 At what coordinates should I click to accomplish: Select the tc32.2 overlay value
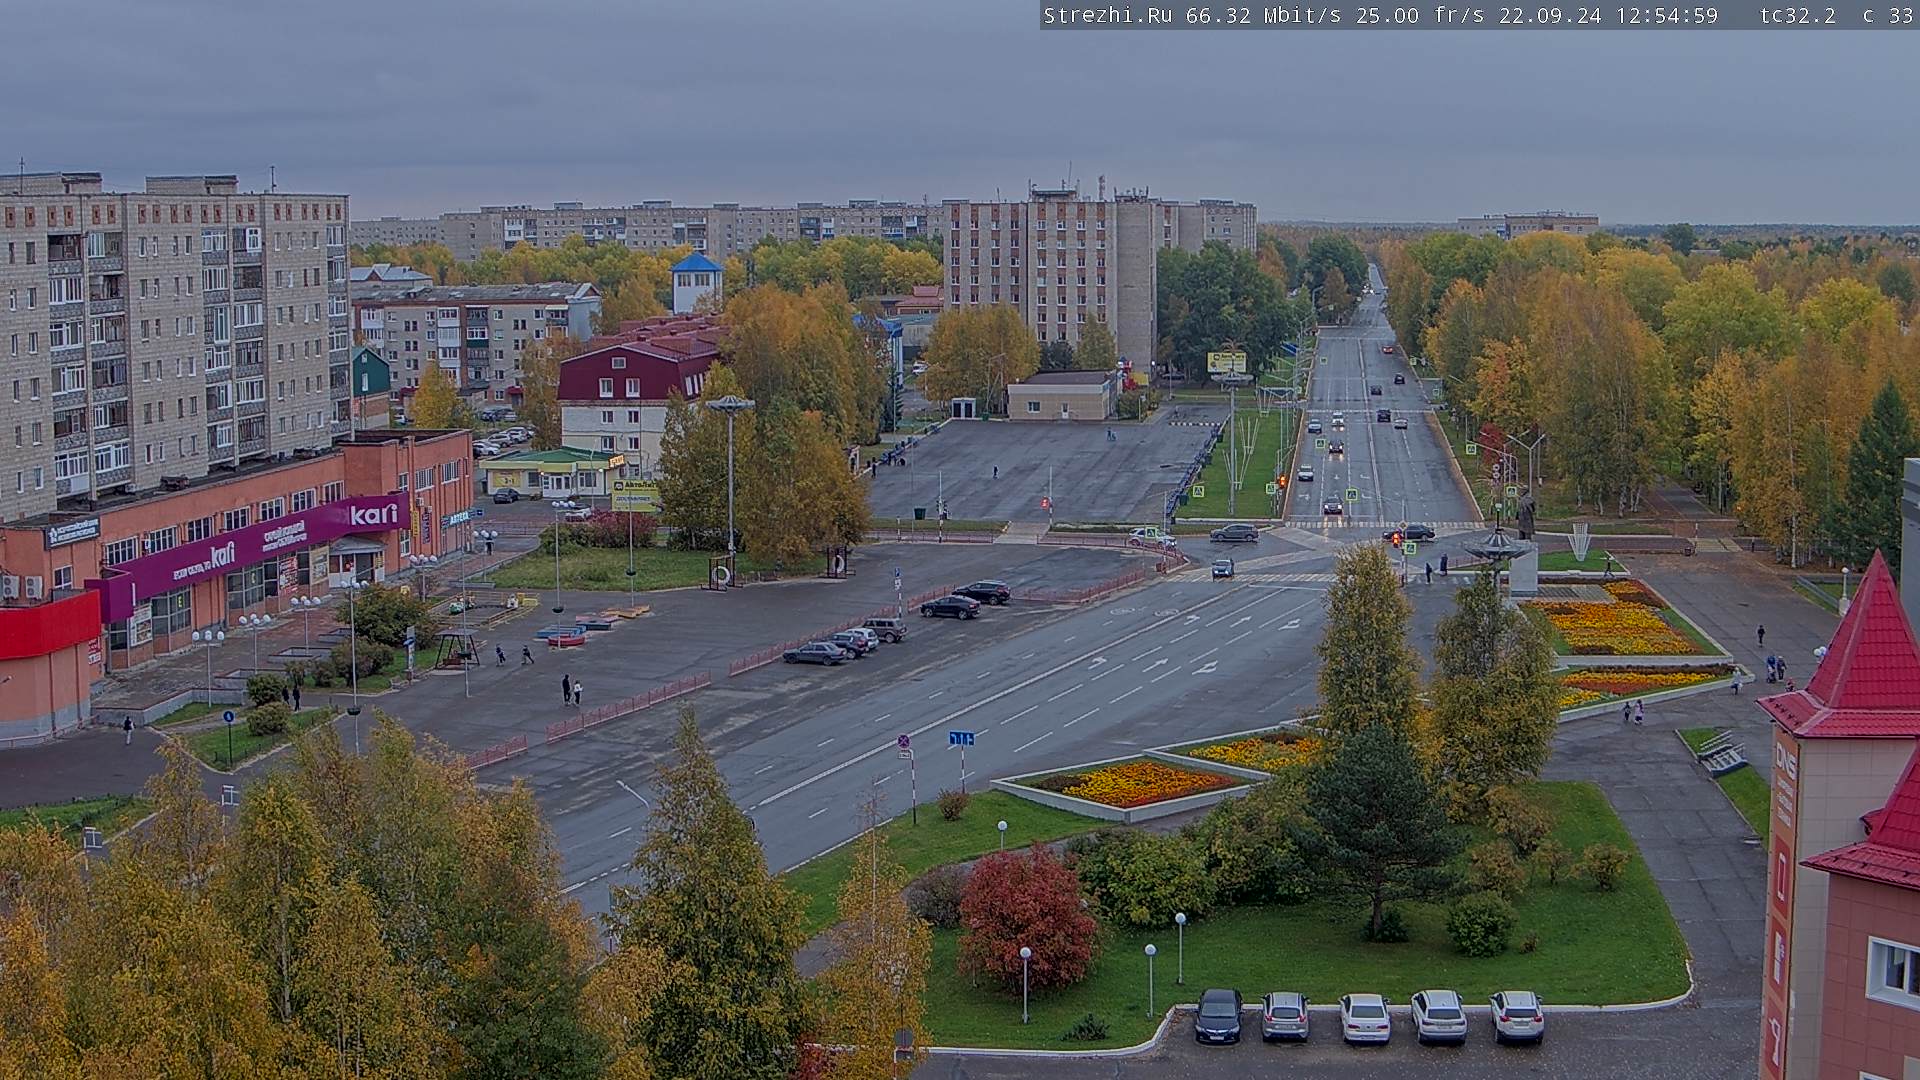point(1797,16)
